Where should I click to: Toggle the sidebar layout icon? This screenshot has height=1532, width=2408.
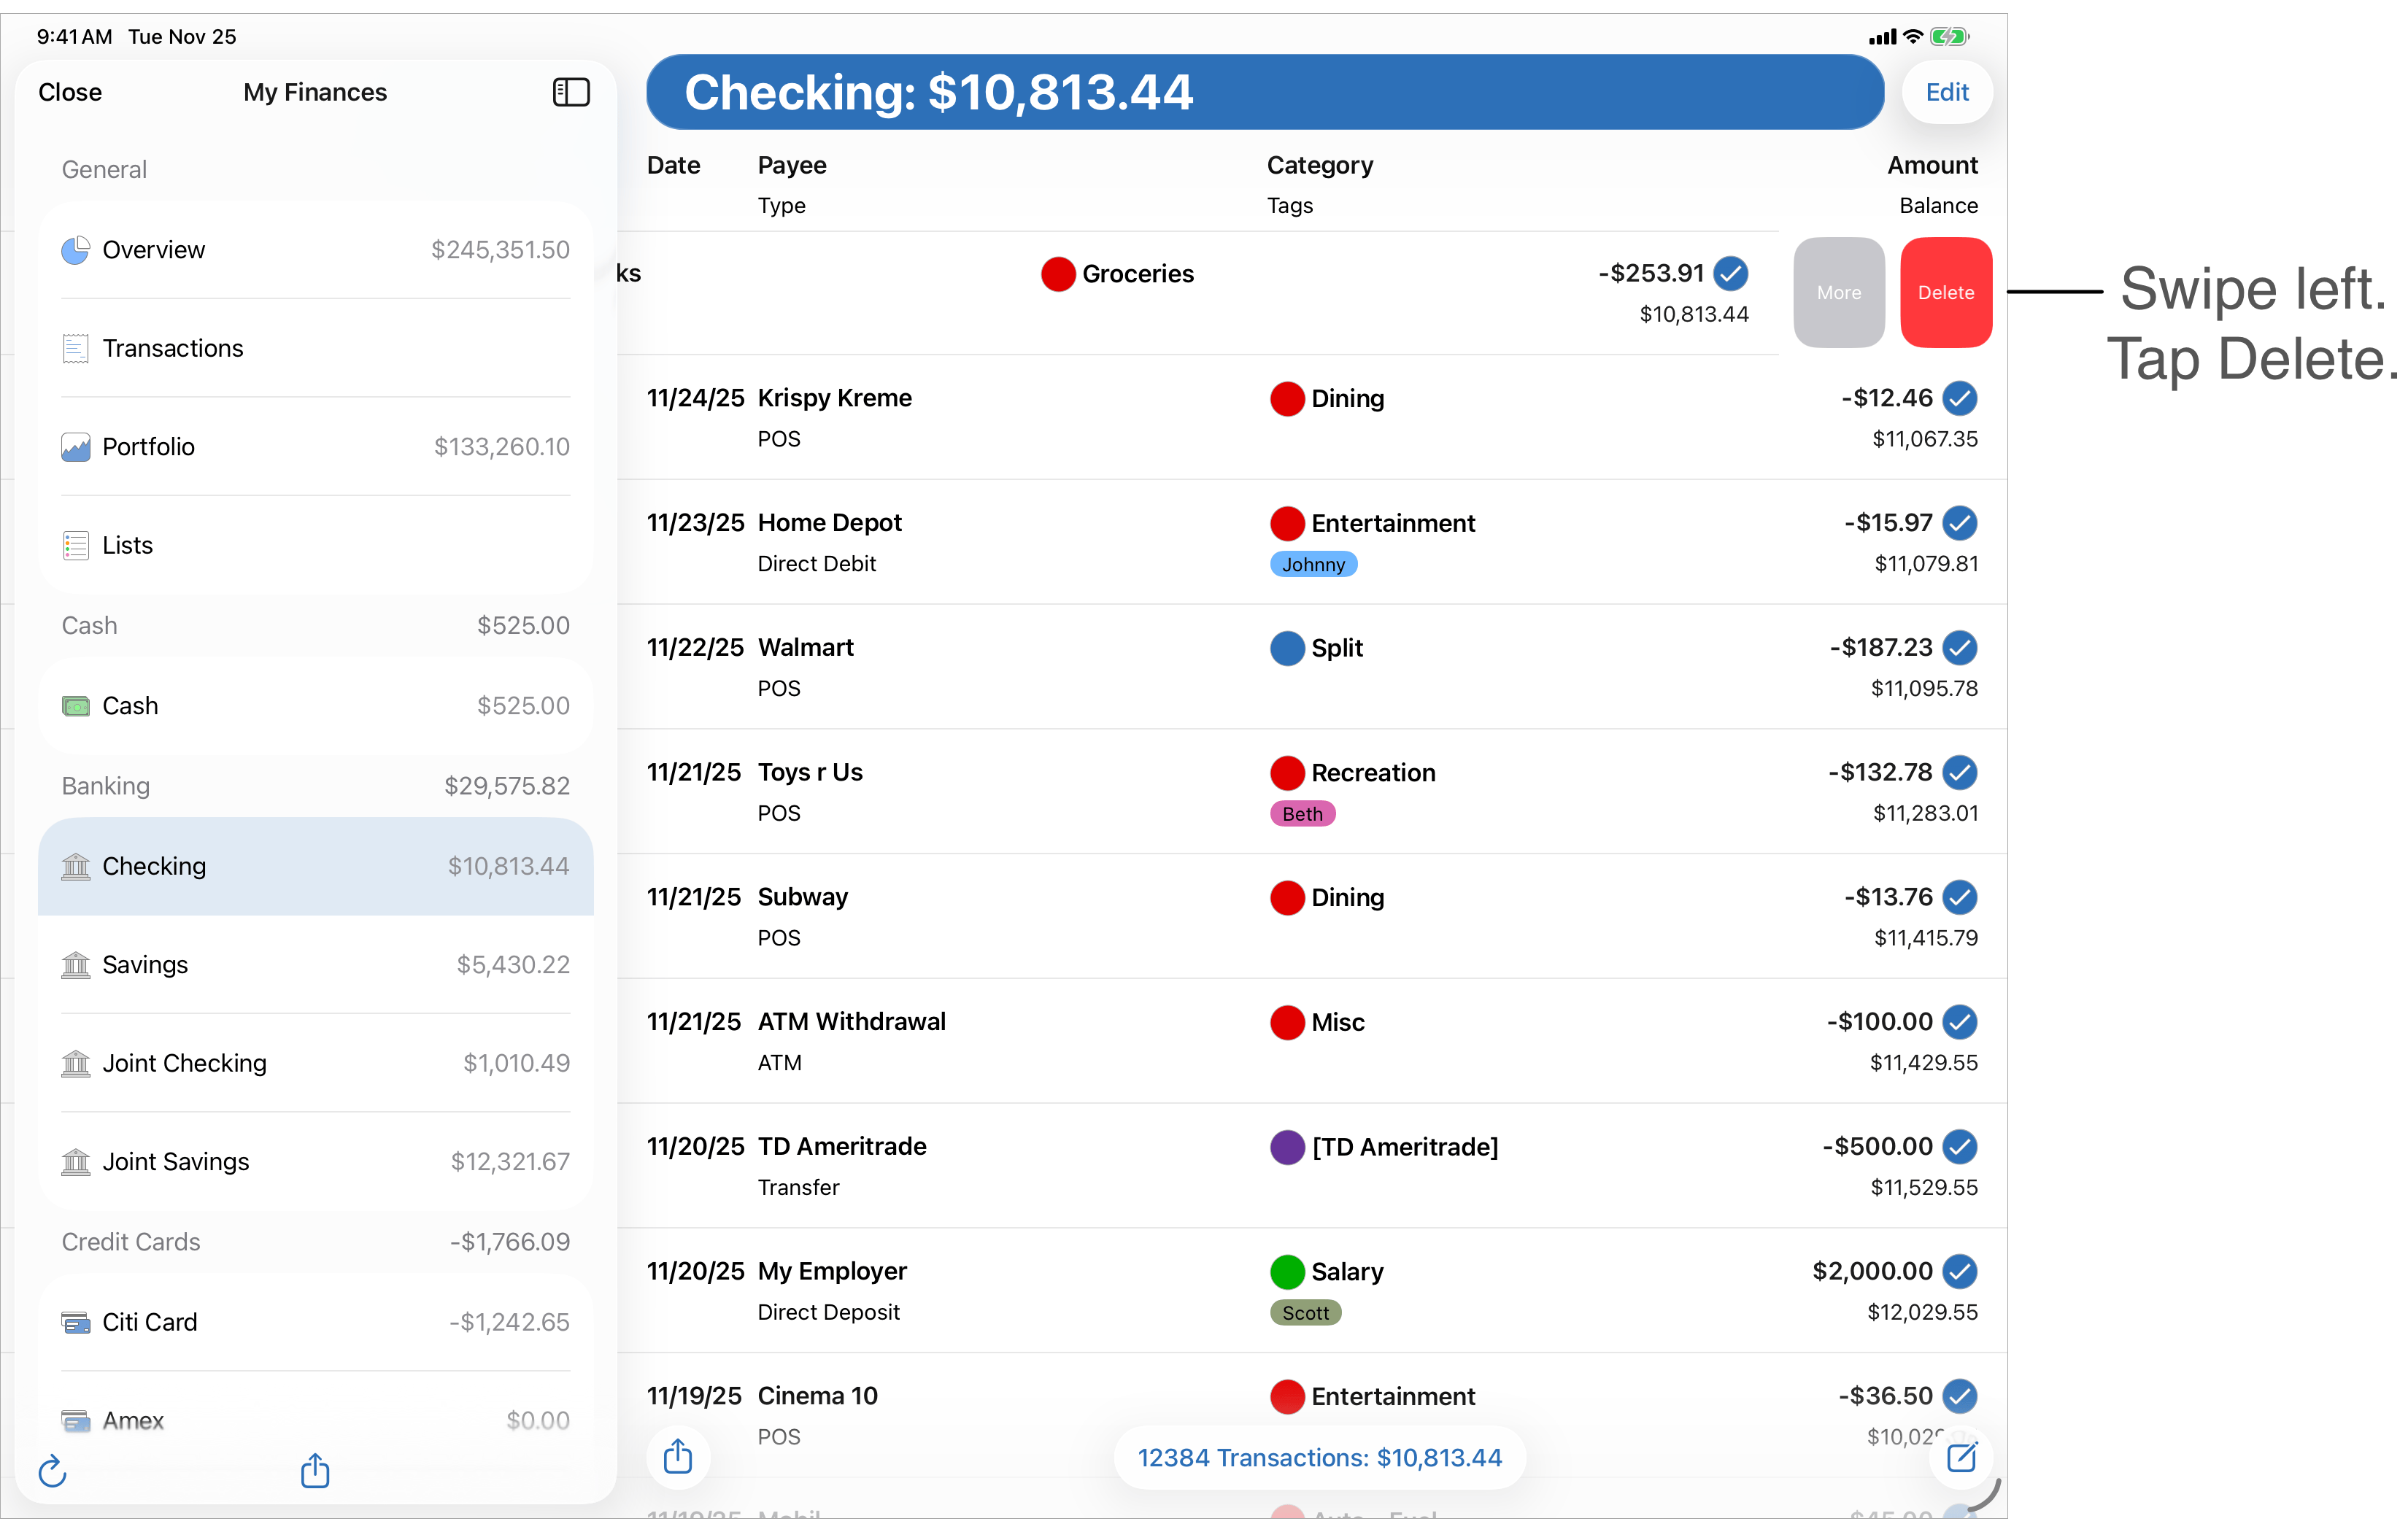click(x=571, y=92)
